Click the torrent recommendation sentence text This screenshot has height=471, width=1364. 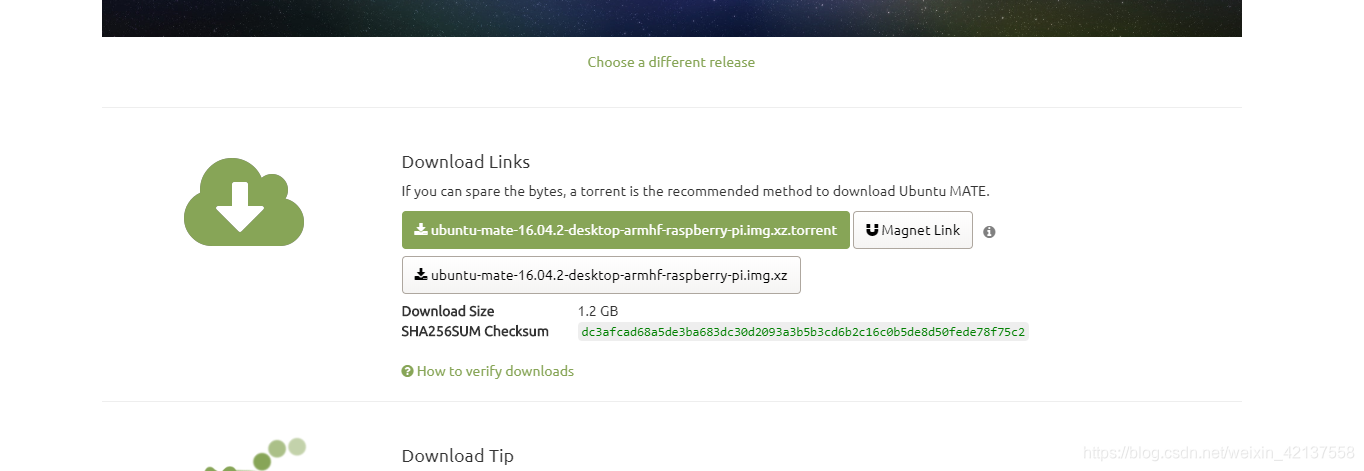click(695, 191)
